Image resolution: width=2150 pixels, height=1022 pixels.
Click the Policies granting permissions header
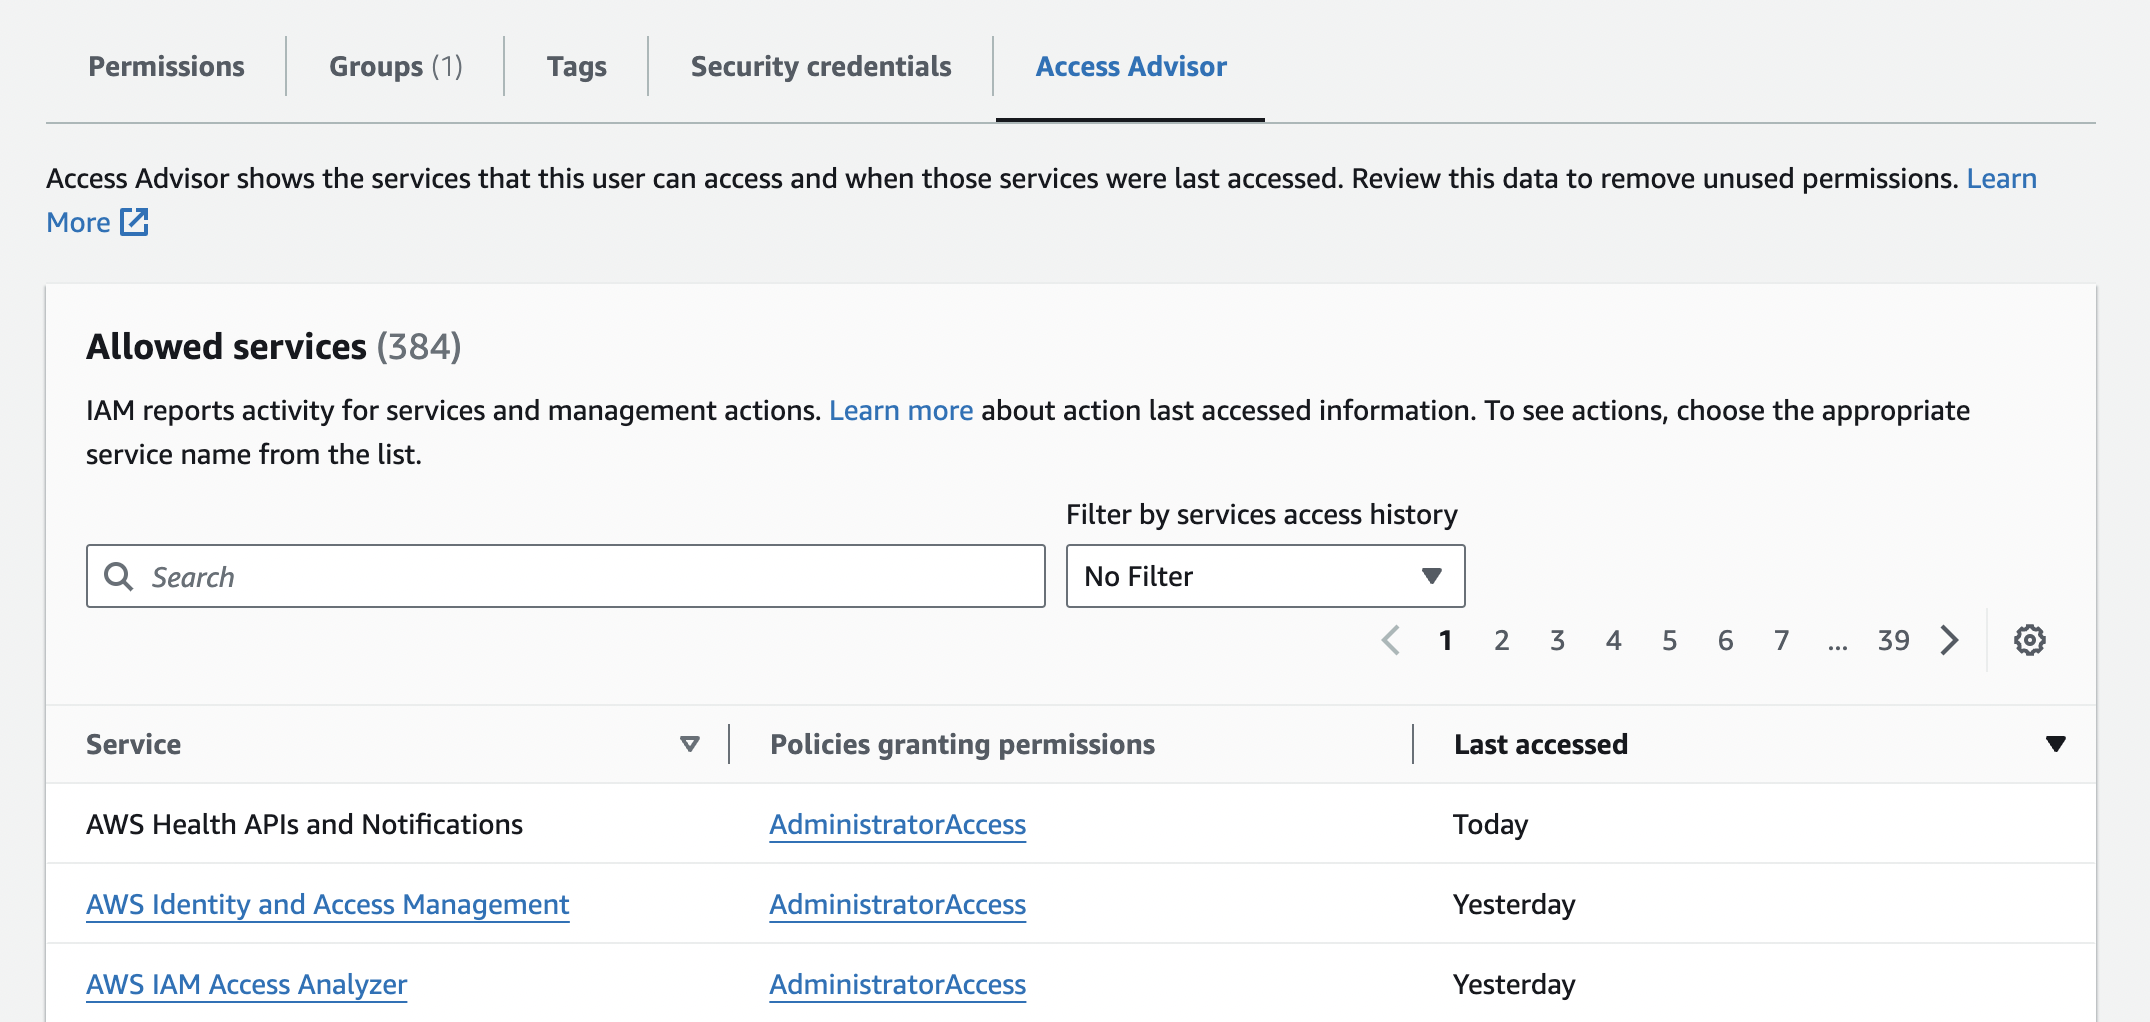tap(962, 744)
